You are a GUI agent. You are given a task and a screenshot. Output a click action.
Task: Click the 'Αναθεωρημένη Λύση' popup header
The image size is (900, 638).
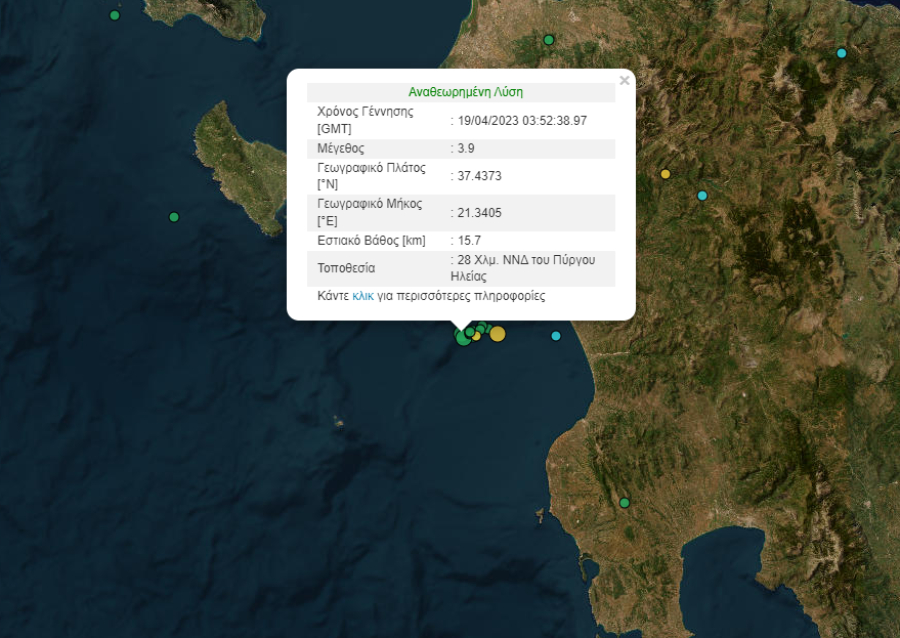coord(465,92)
